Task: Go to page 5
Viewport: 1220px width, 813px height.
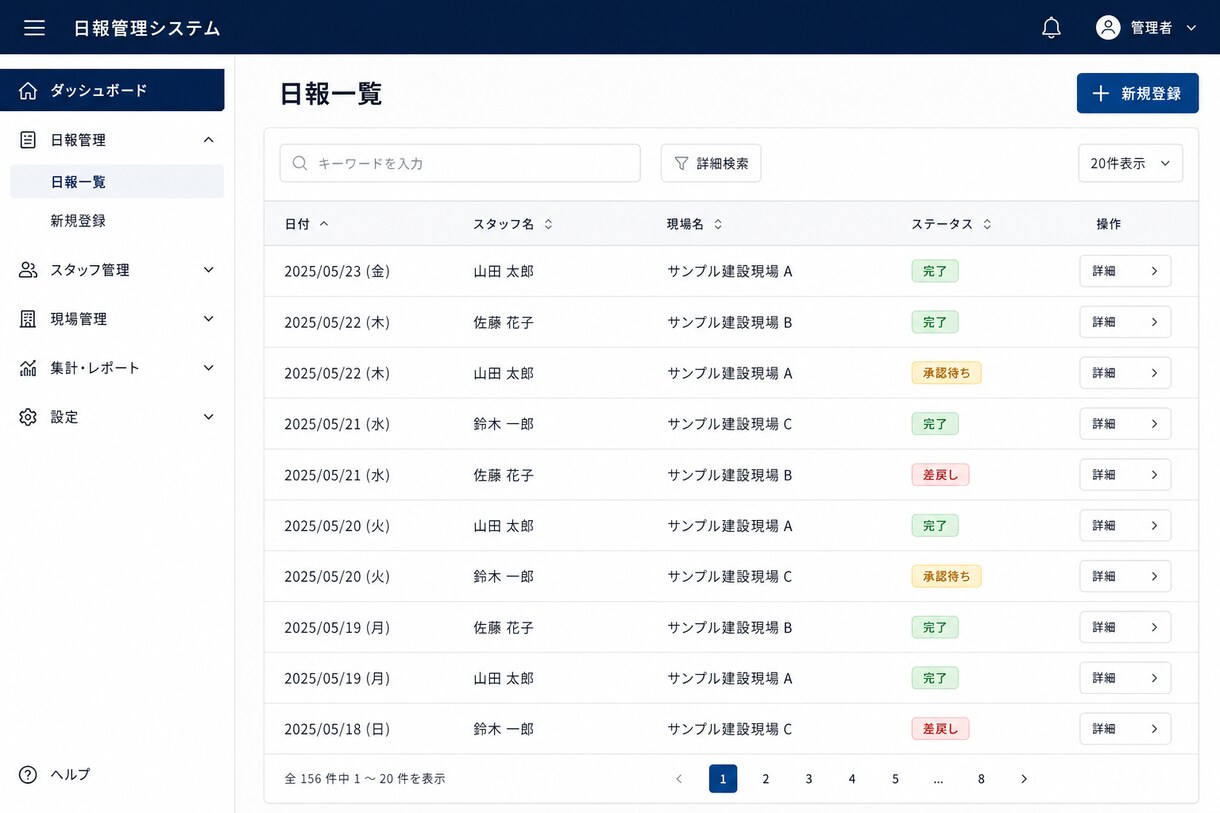Action: point(895,779)
